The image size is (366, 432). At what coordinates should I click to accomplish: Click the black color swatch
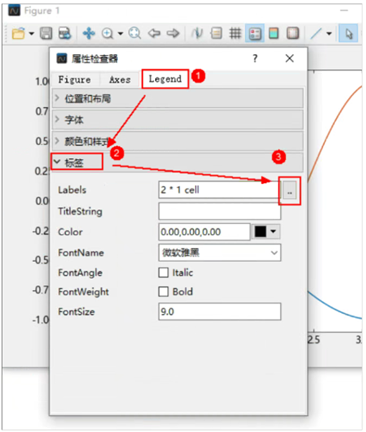(260, 232)
